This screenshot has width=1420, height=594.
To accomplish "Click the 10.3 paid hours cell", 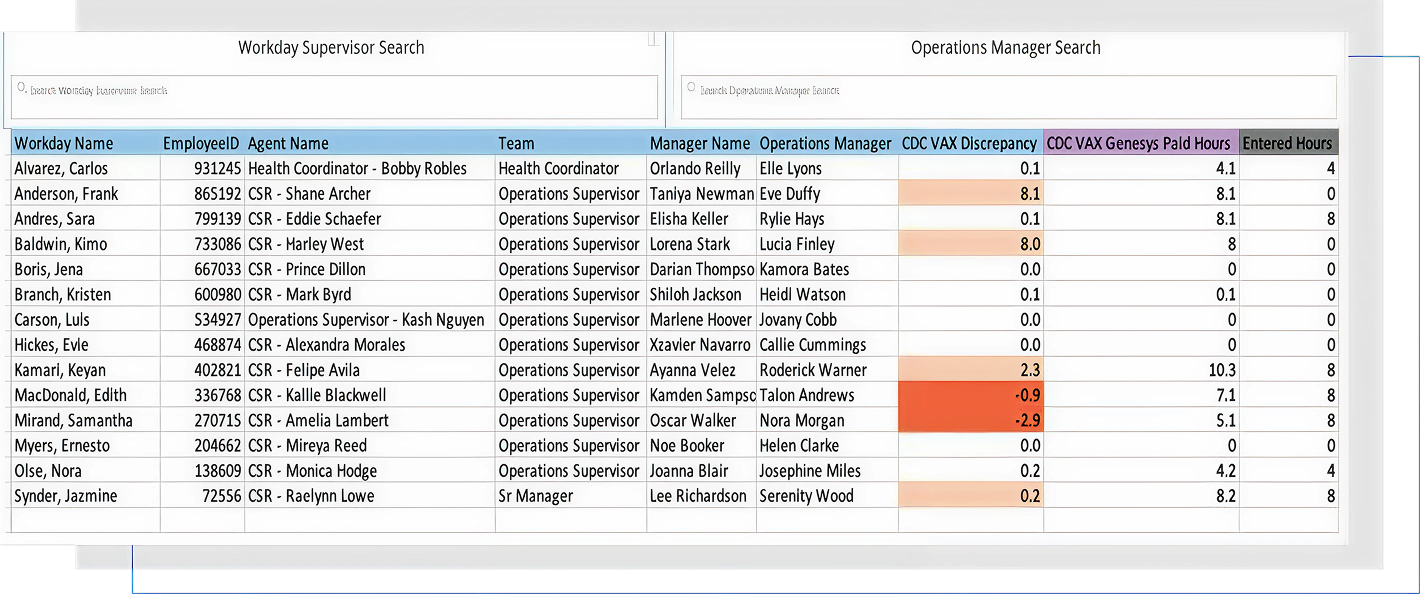I will coord(1141,370).
